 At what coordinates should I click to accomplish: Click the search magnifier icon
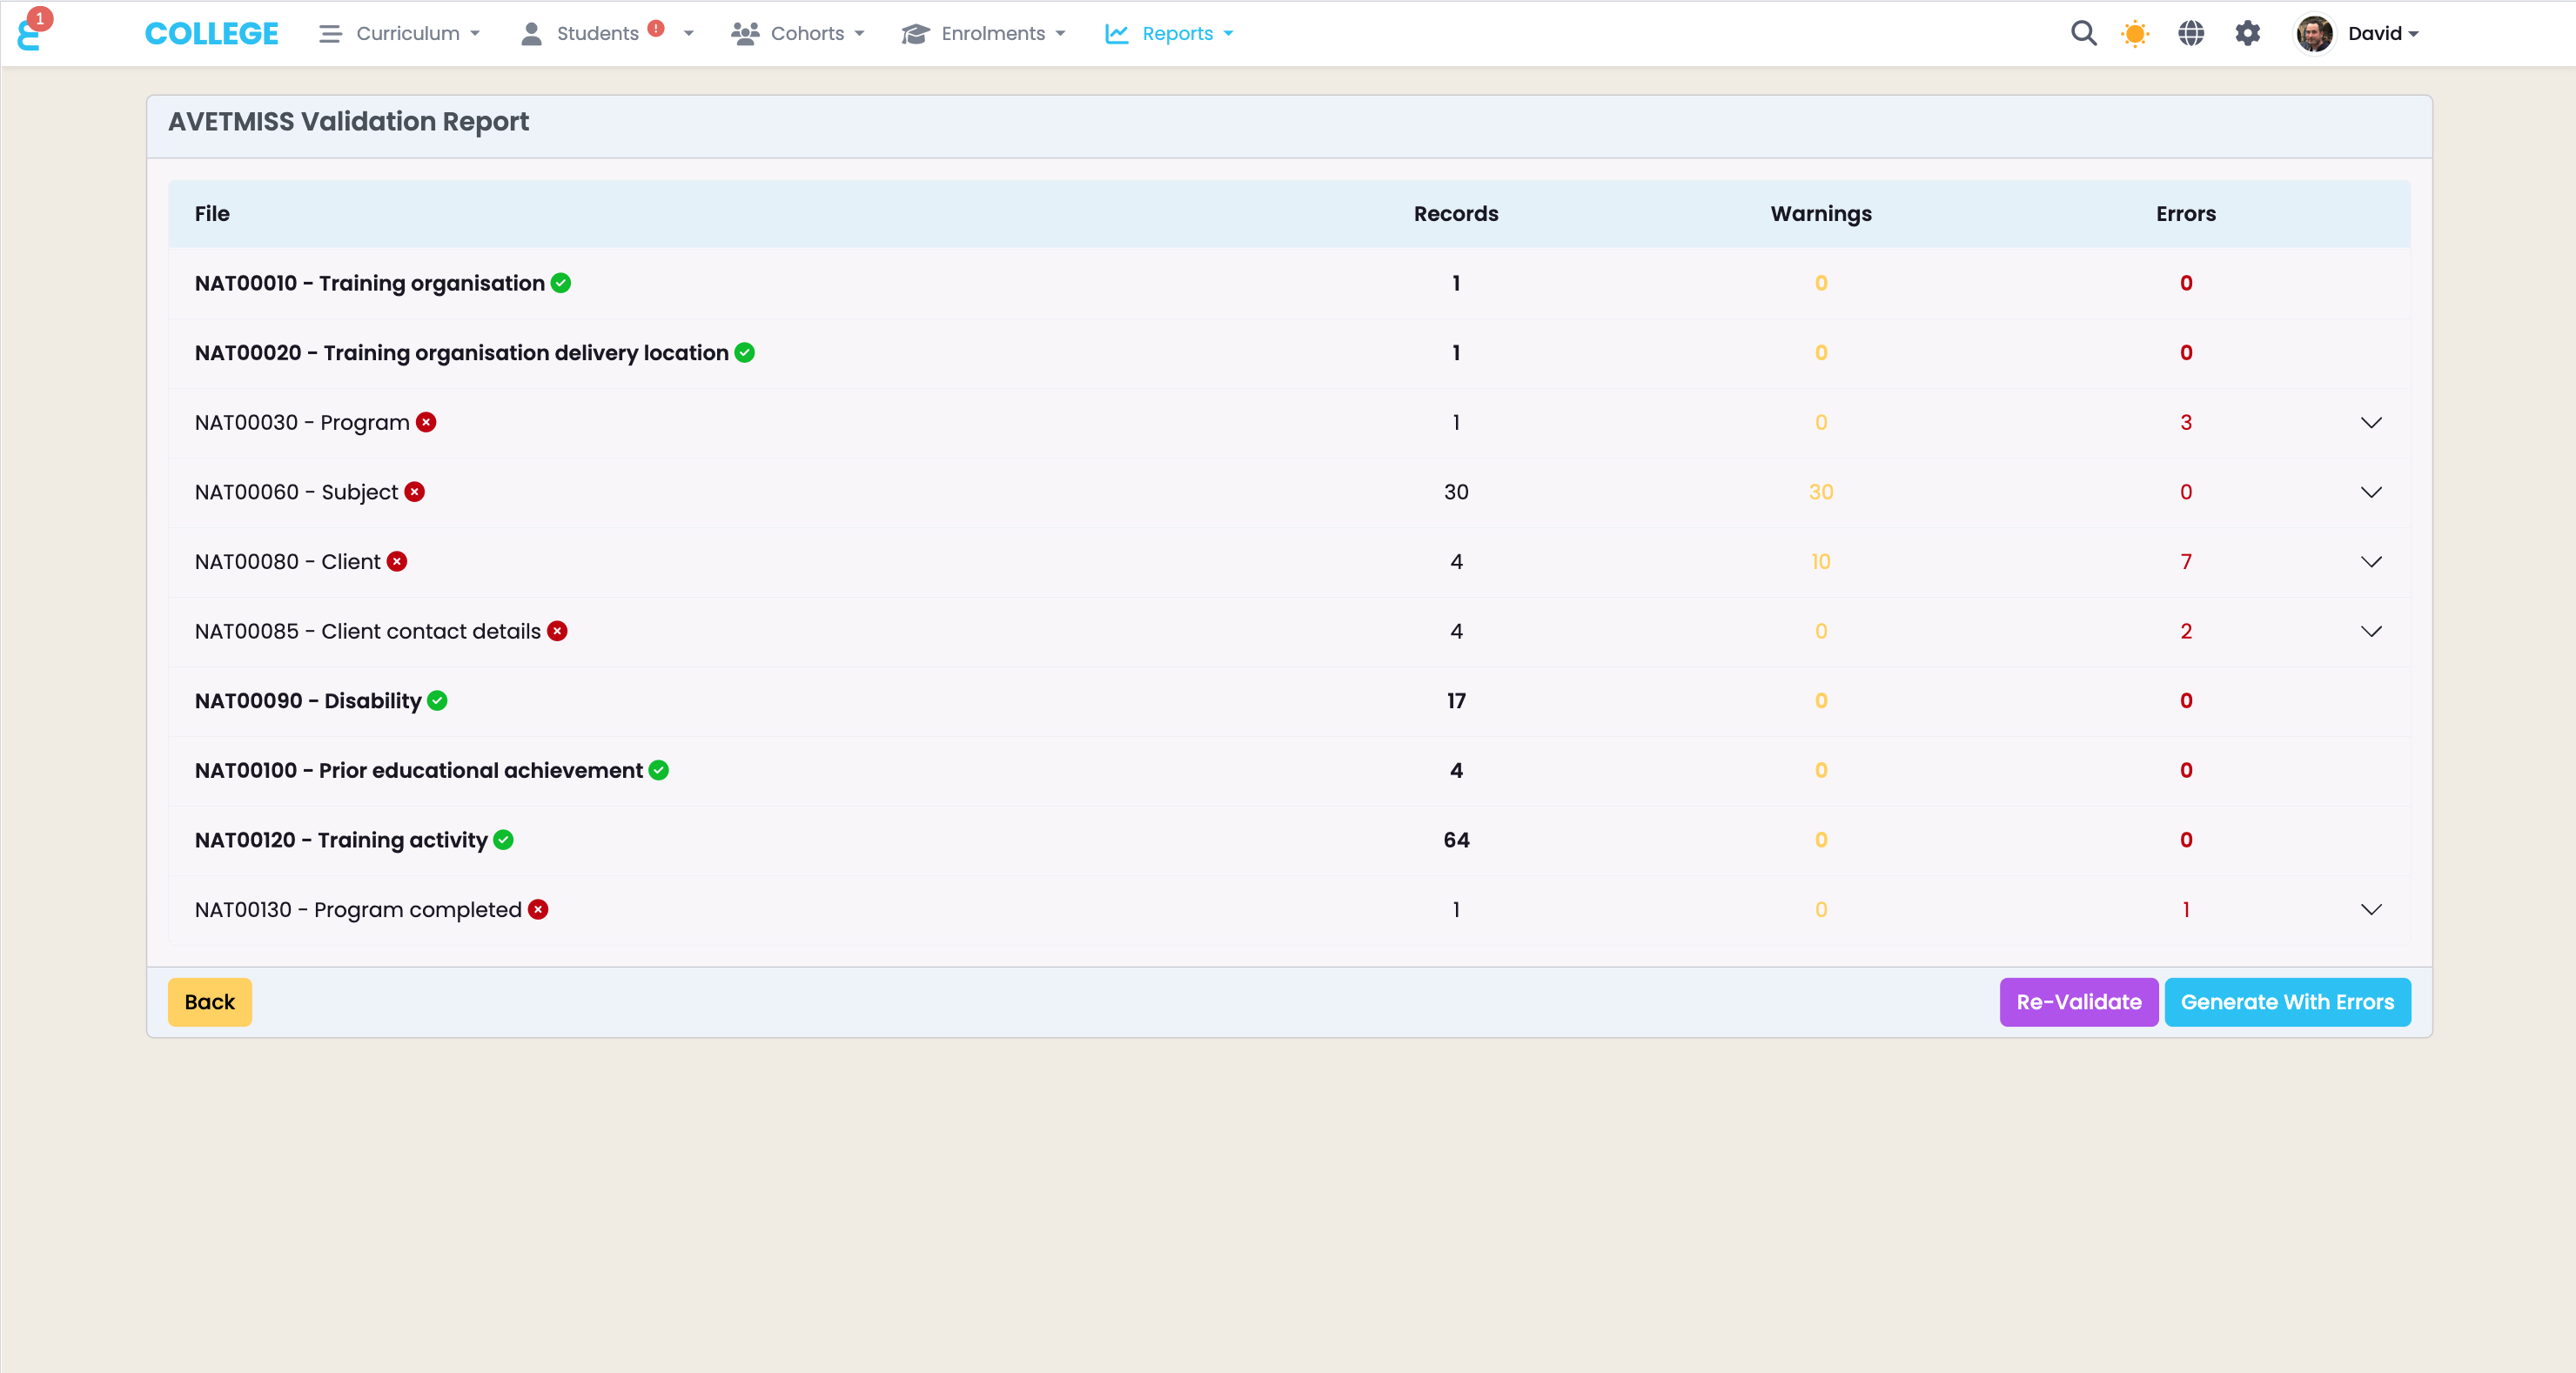click(x=2083, y=33)
